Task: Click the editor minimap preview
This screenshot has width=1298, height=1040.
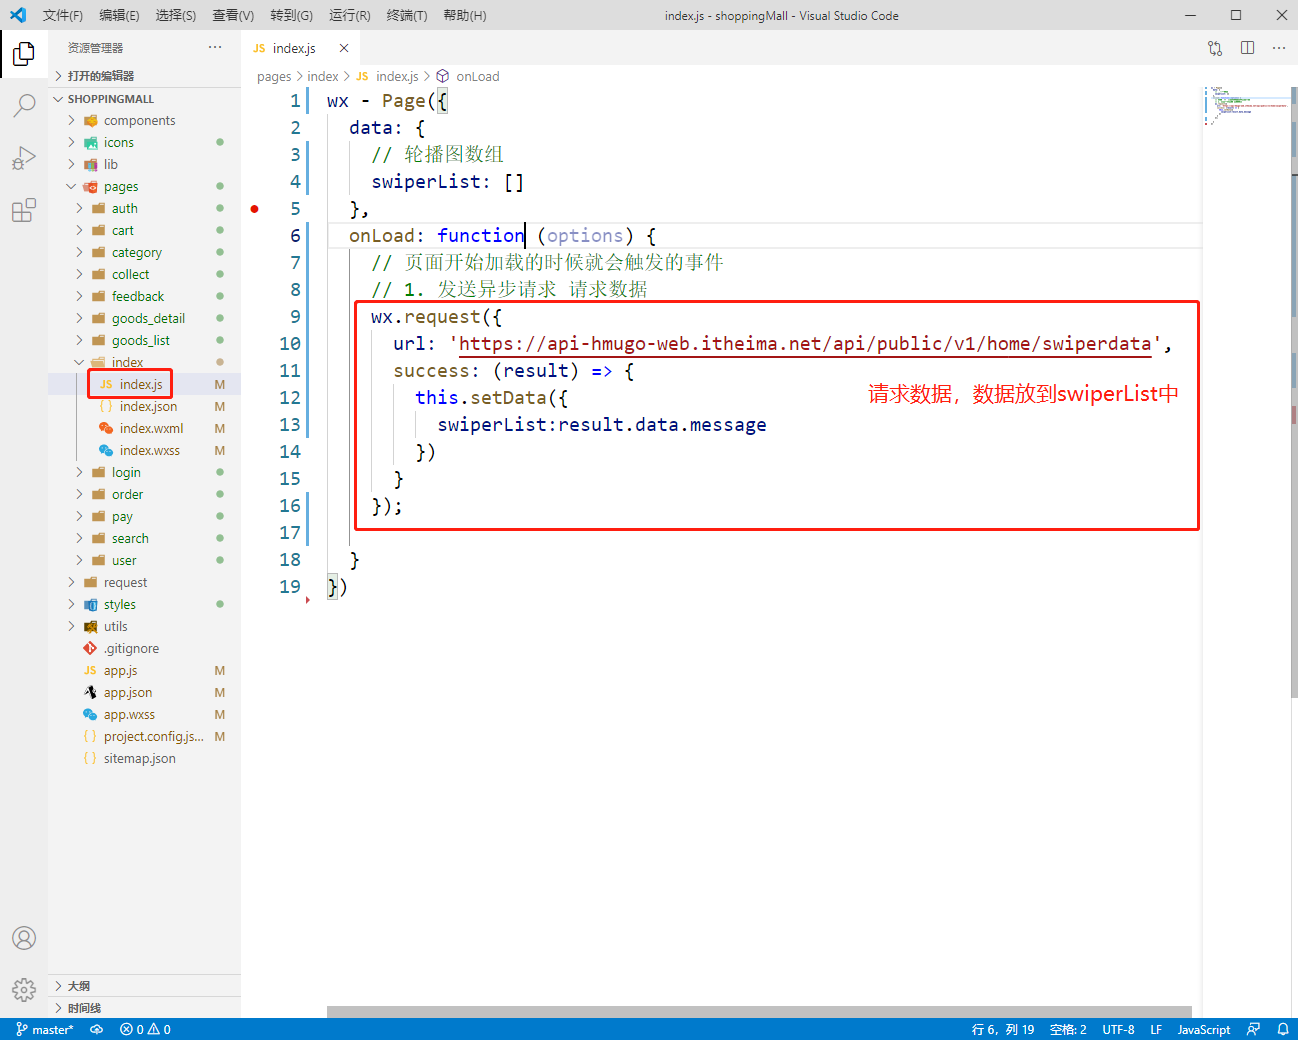Action: click(1245, 105)
